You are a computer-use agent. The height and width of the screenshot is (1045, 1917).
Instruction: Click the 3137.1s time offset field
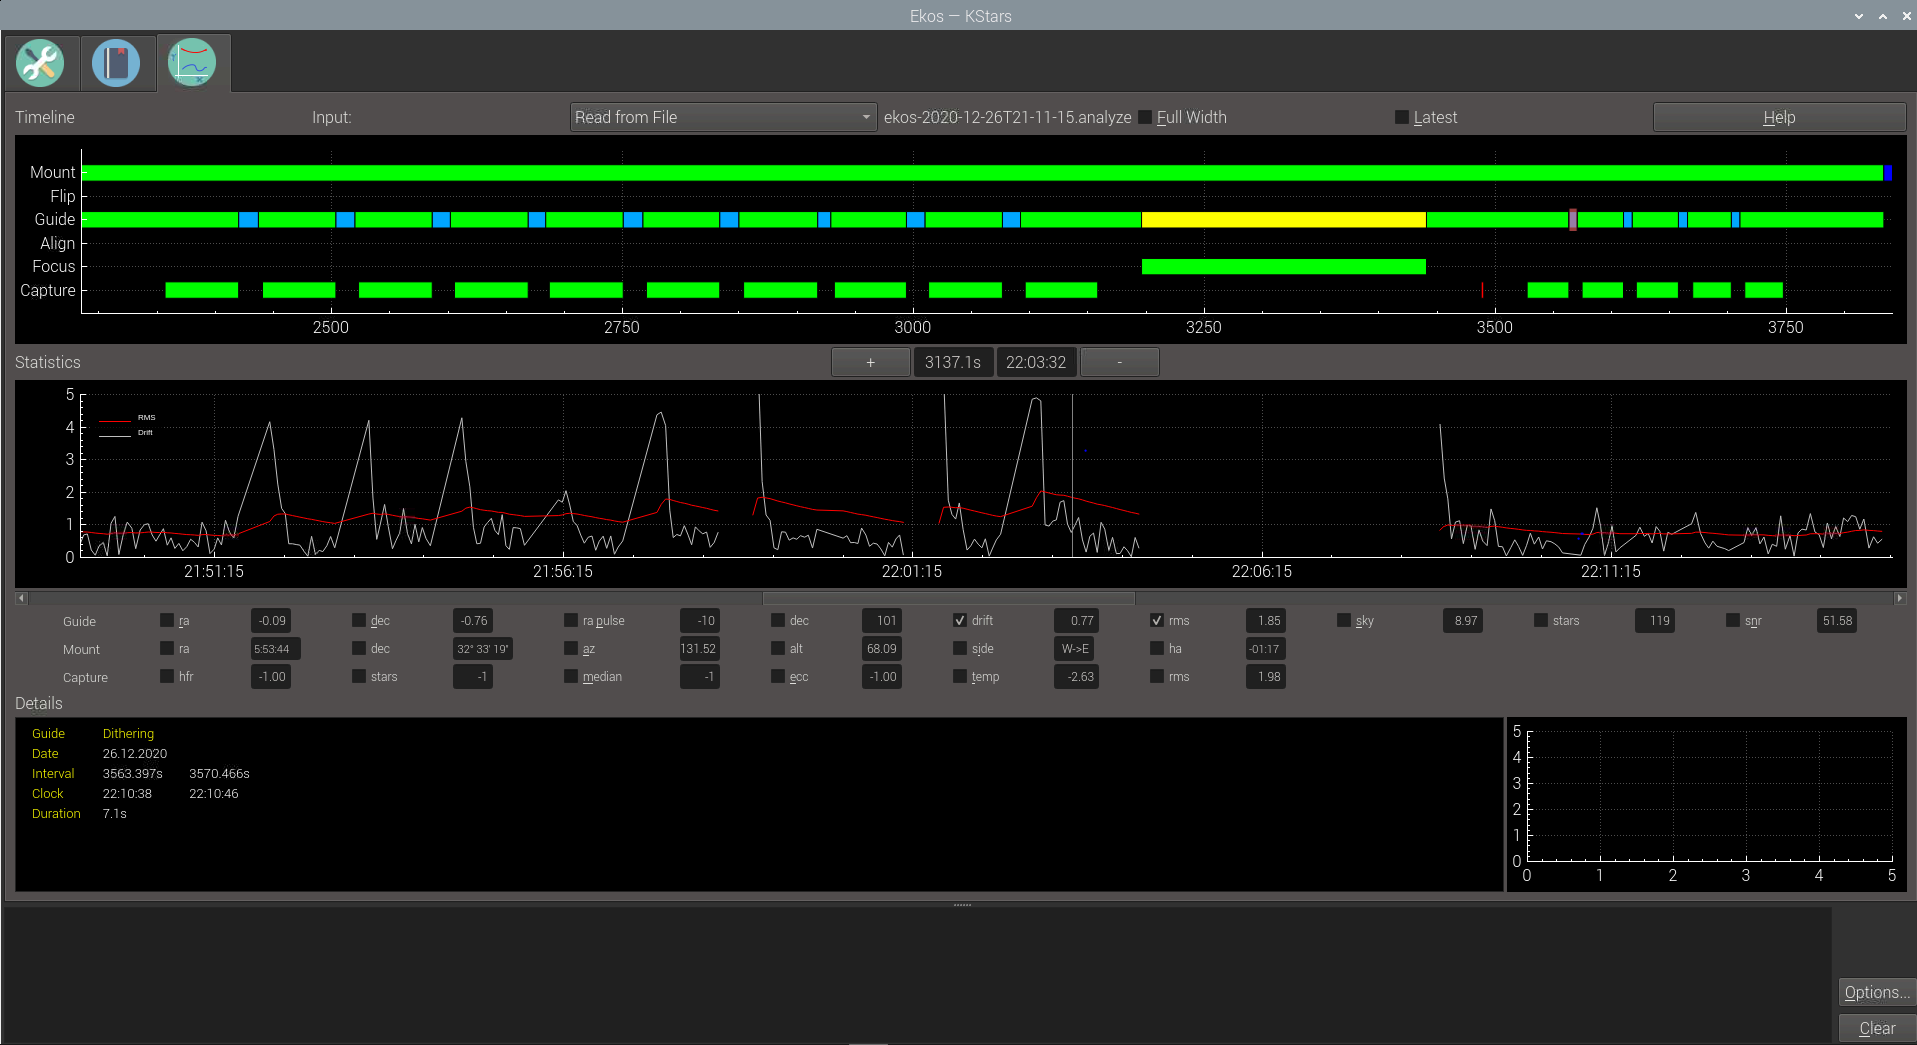(953, 362)
